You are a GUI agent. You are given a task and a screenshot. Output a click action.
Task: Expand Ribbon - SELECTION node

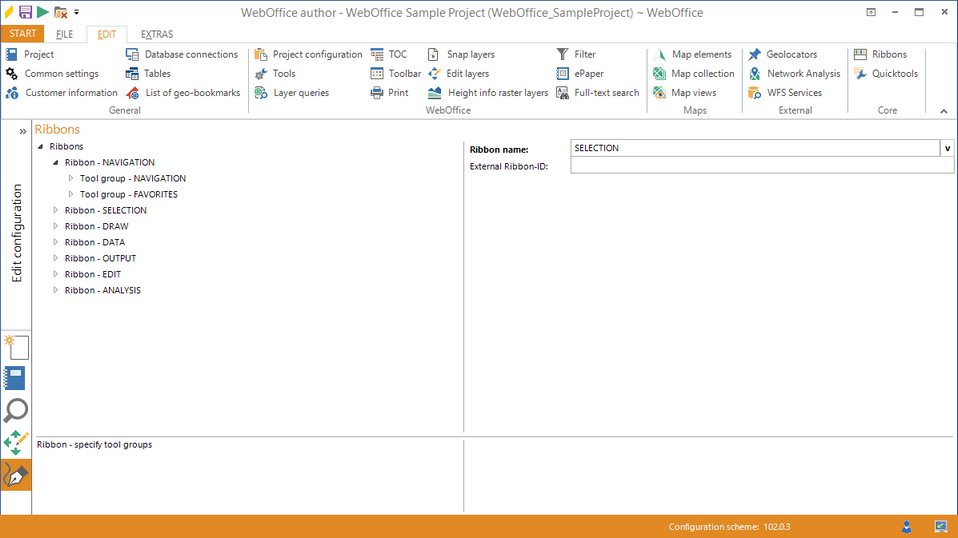(x=56, y=210)
